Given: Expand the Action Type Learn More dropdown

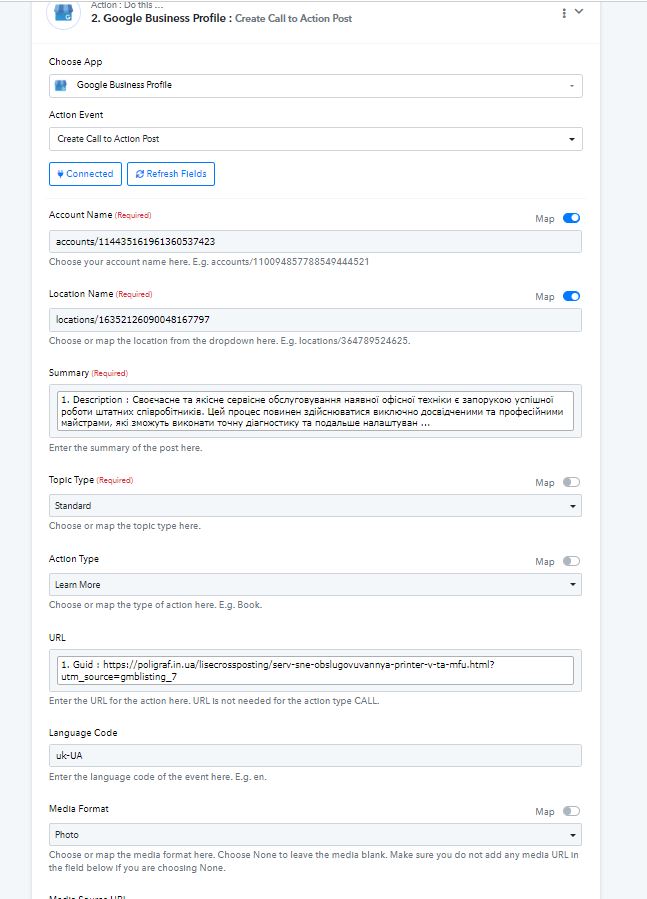Looking at the screenshot, I should tap(315, 585).
